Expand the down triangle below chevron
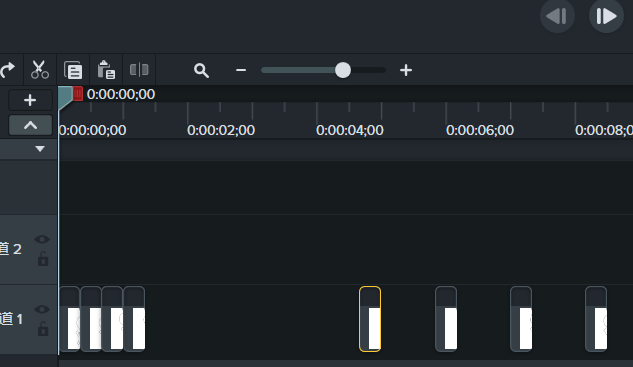Viewport: 633px width, 367px height. [x=40, y=149]
